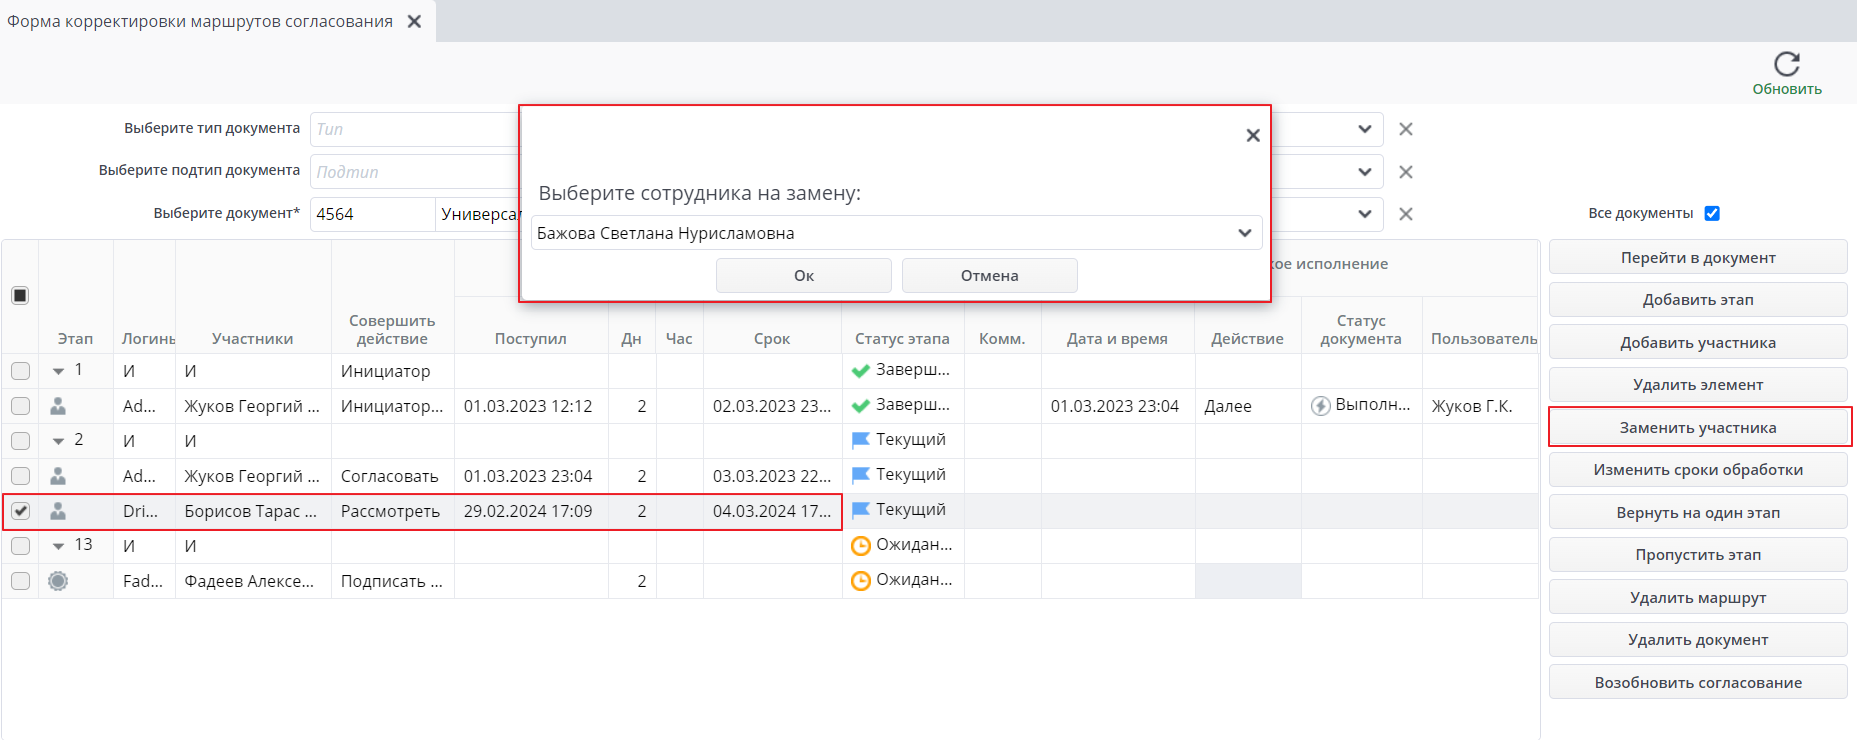Toggle the select-all checkbox in table header
Image resolution: width=1857 pixels, height=740 pixels.
[20, 295]
